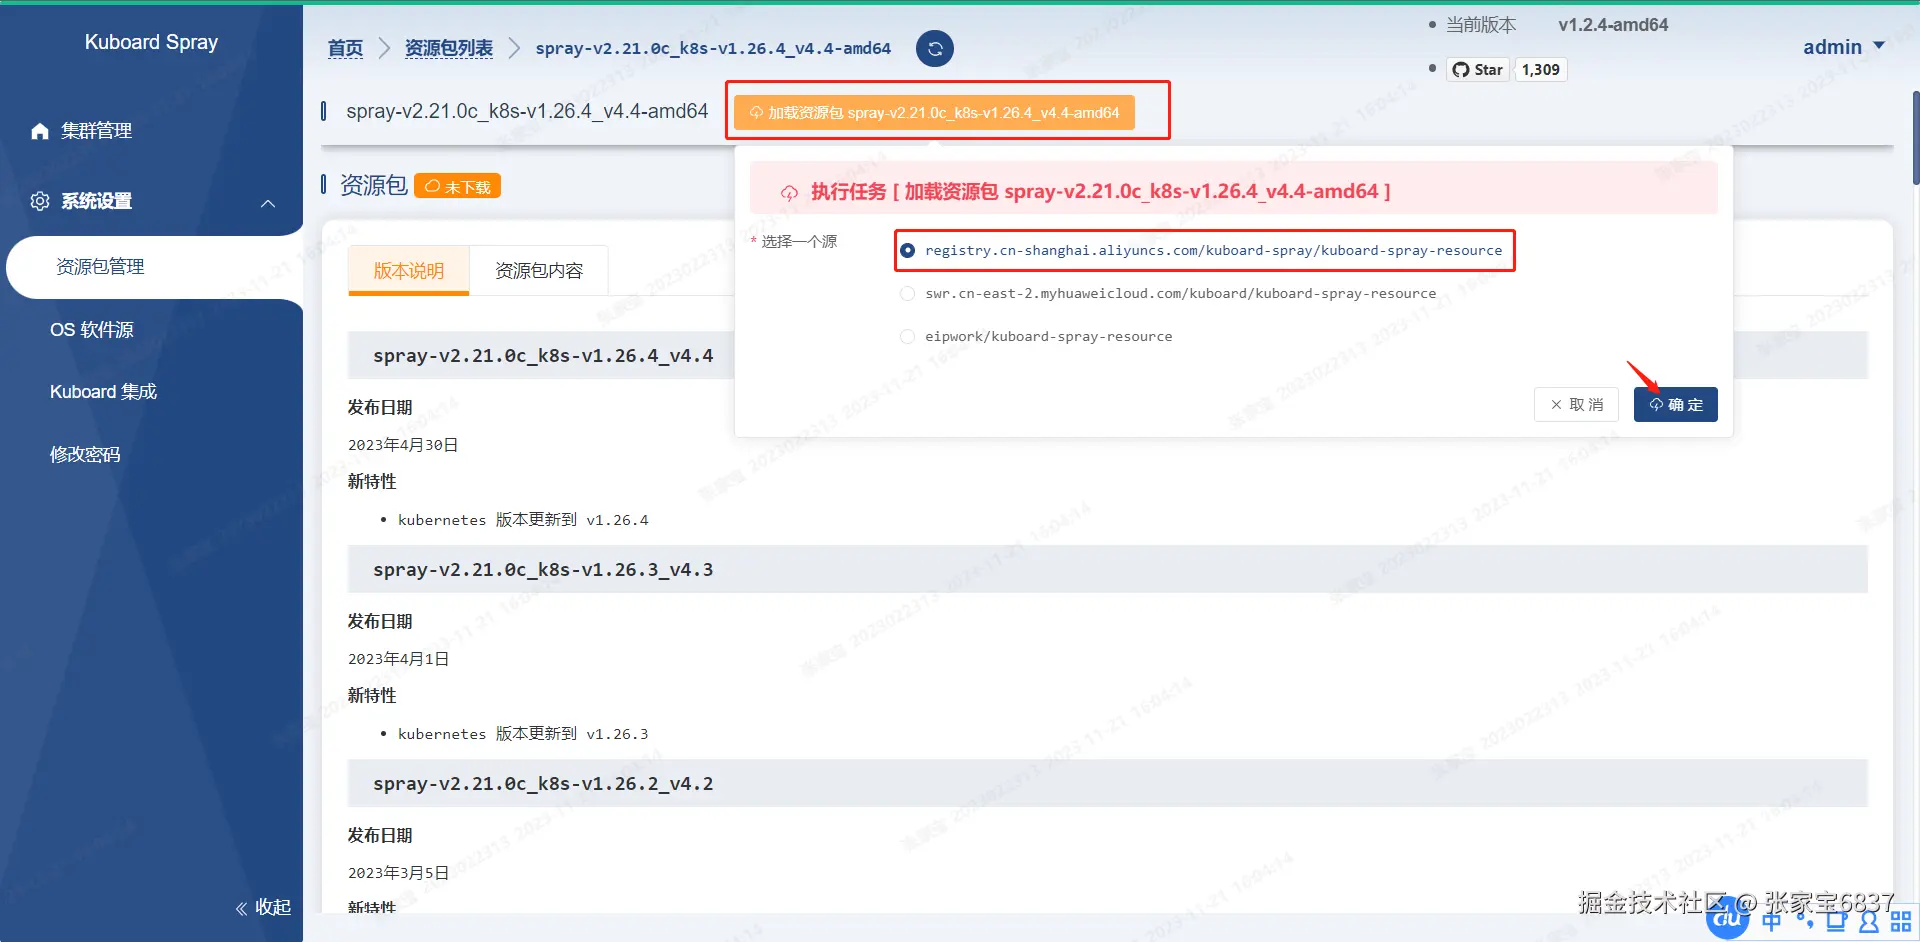Select the eipwork/kuboard-spray-resource source radio
Screen dimensions: 1920x942
click(x=907, y=336)
